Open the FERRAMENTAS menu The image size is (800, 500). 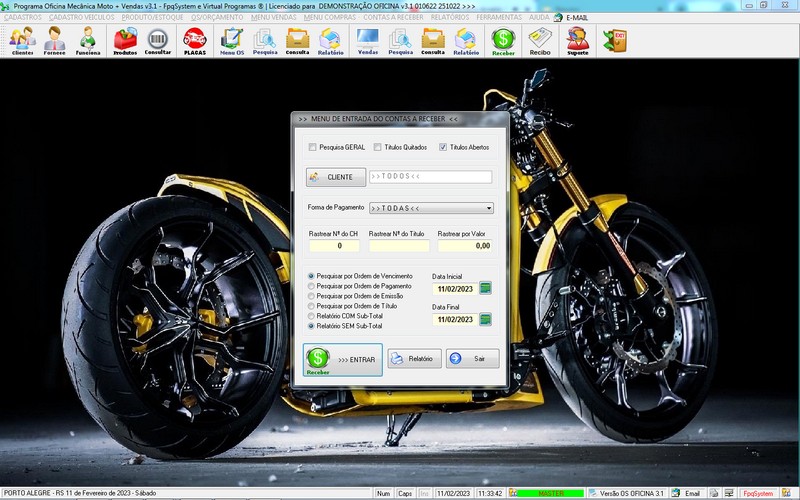tap(499, 17)
